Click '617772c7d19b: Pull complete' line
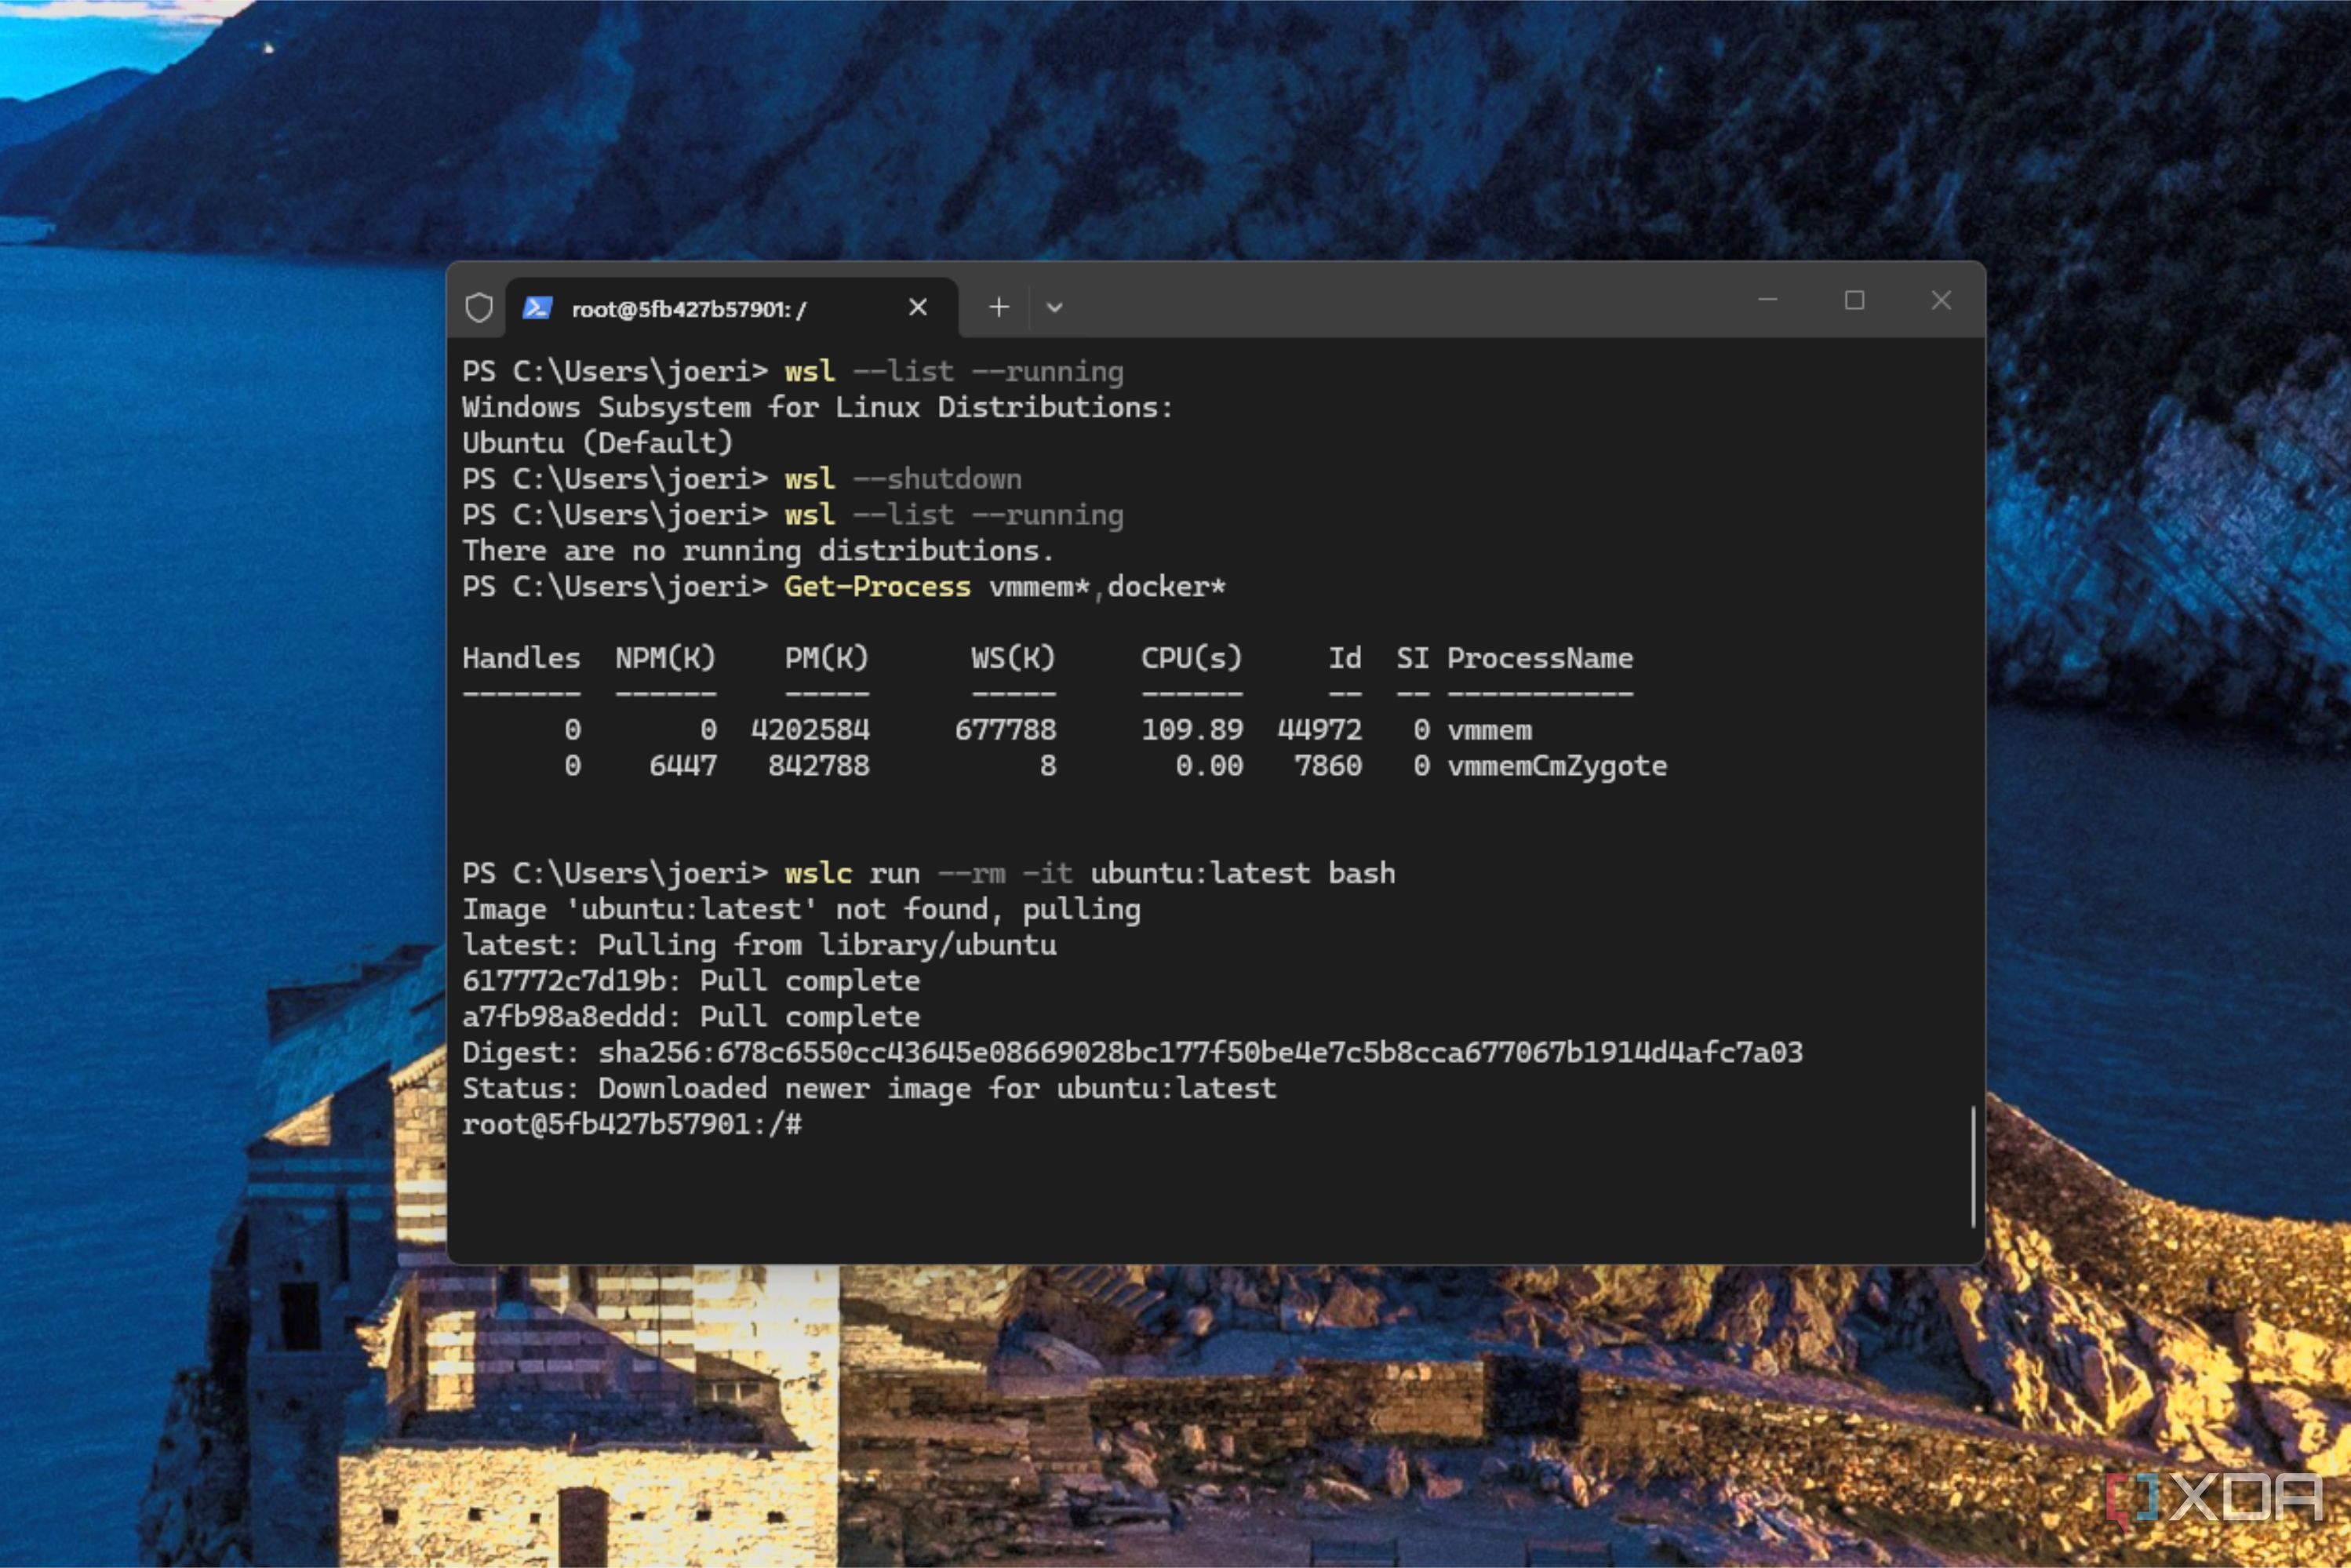 coord(691,981)
